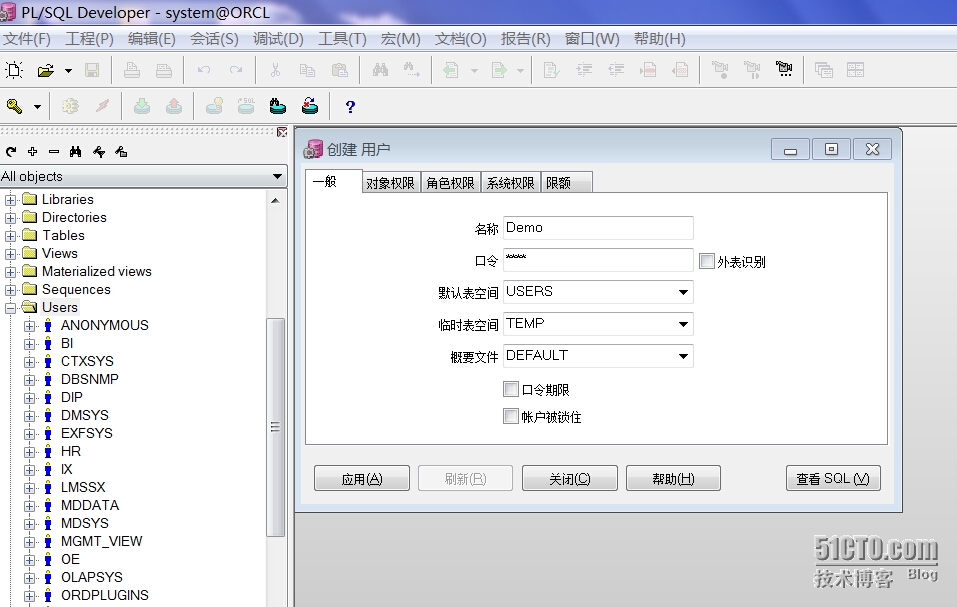
Task: Click the object browser scroll up arrow
Action: click(275, 201)
